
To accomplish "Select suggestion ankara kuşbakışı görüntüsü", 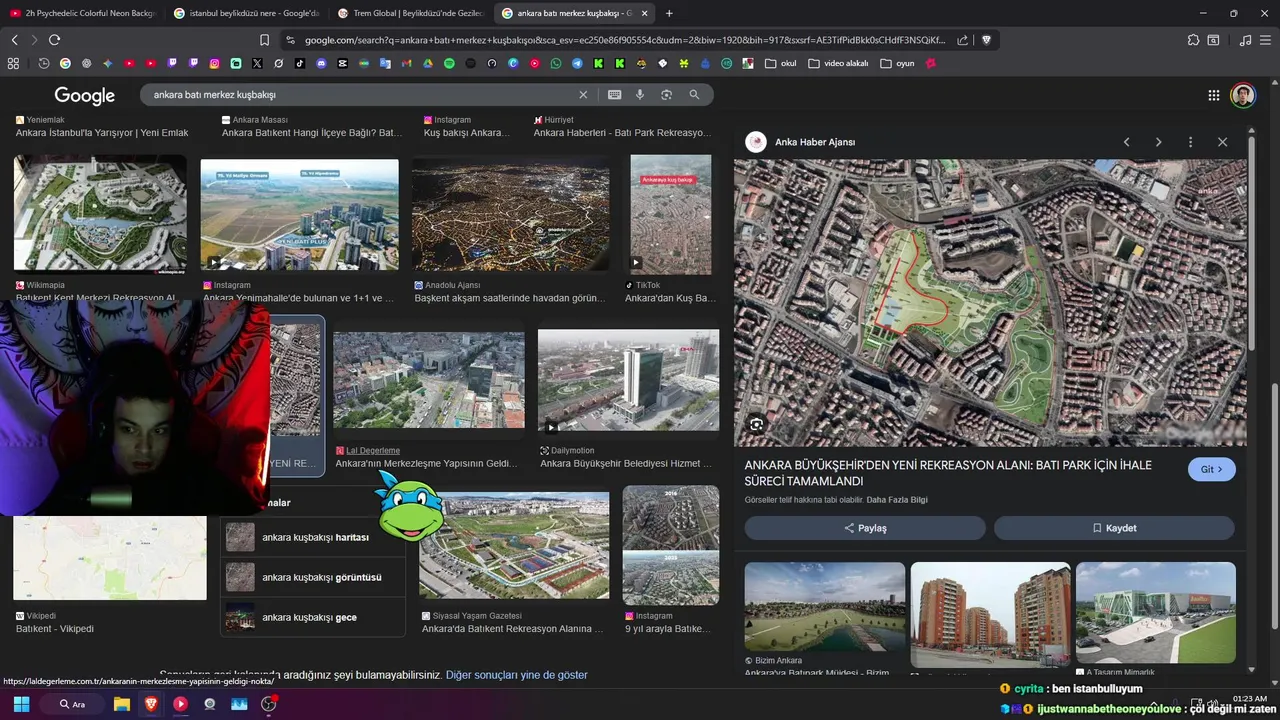I will click(315, 577).
